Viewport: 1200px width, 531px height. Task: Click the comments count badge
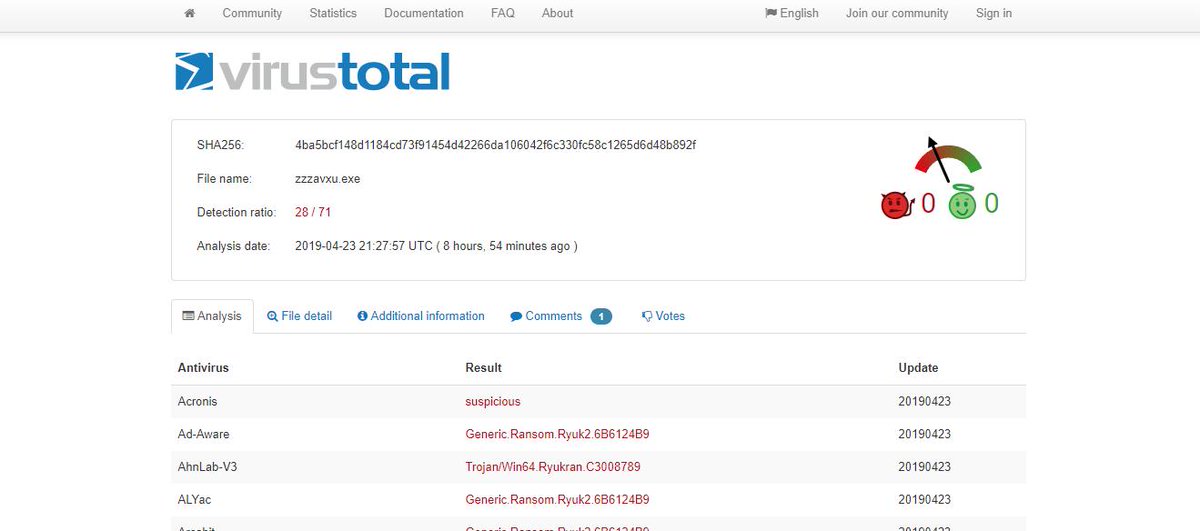[601, 316]
